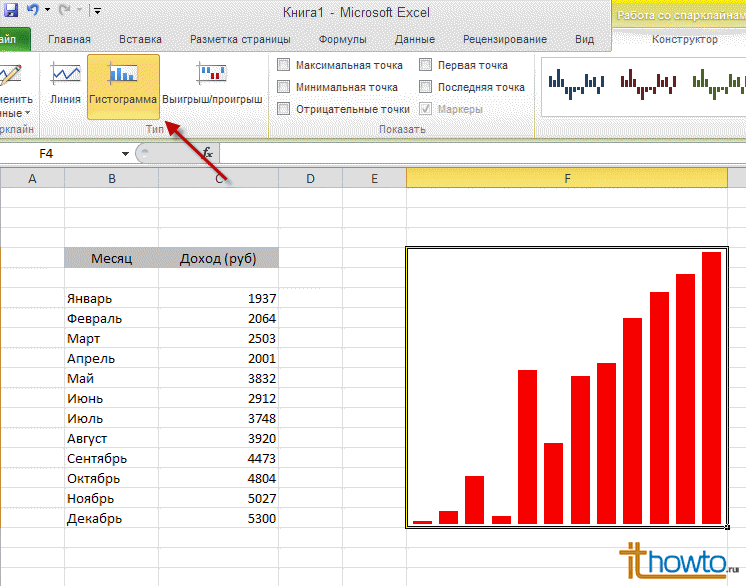Select the cell with value 5300
Image resolution: width=746 pixels, height=586 pixels.
click(x=219, y=518)
